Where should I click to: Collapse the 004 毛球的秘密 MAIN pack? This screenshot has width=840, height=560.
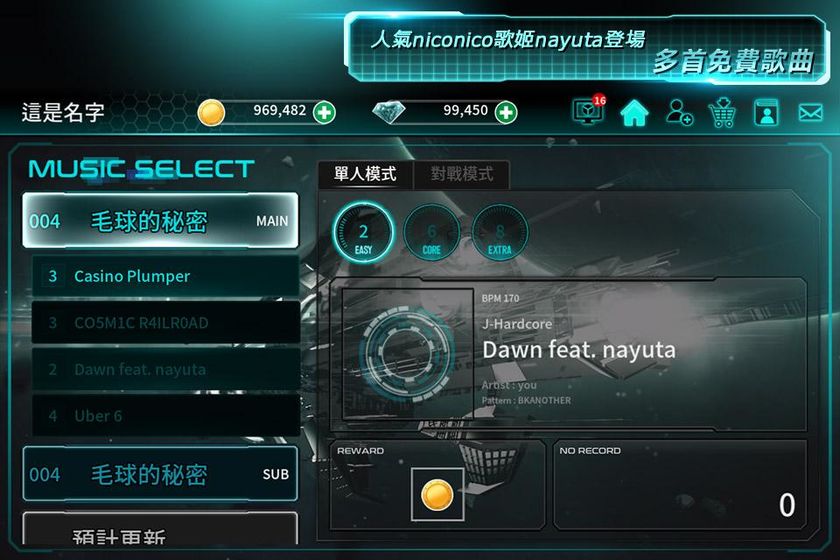click(x=160, y=220)
